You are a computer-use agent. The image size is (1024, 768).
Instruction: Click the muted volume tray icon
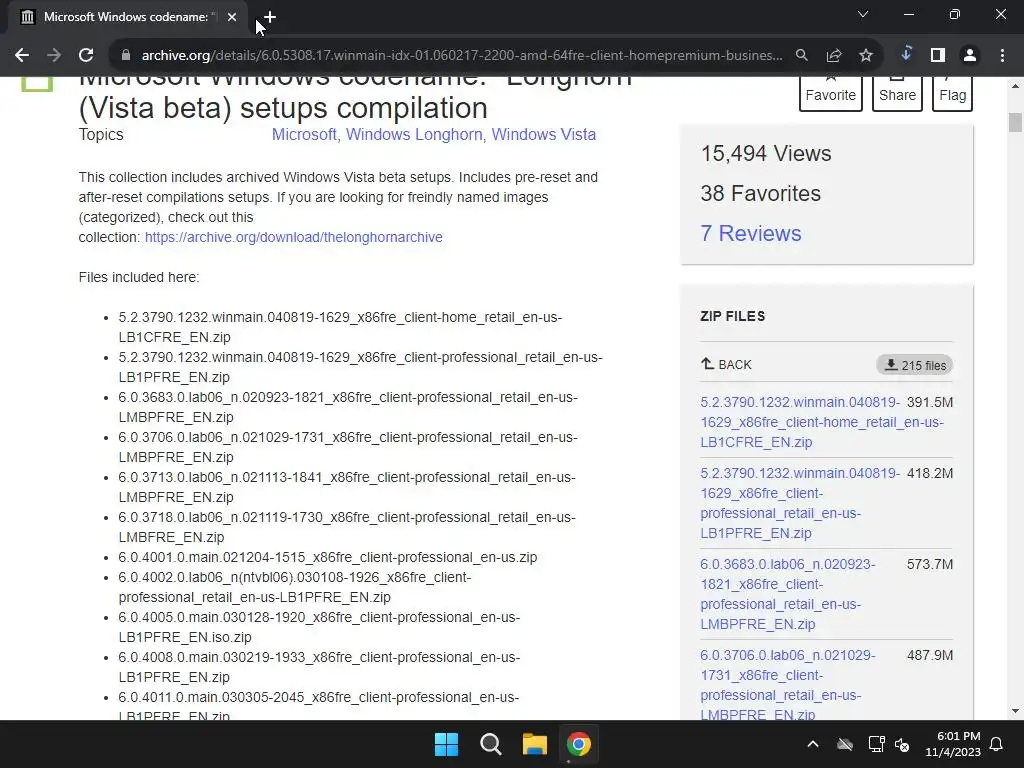point(903,744)
